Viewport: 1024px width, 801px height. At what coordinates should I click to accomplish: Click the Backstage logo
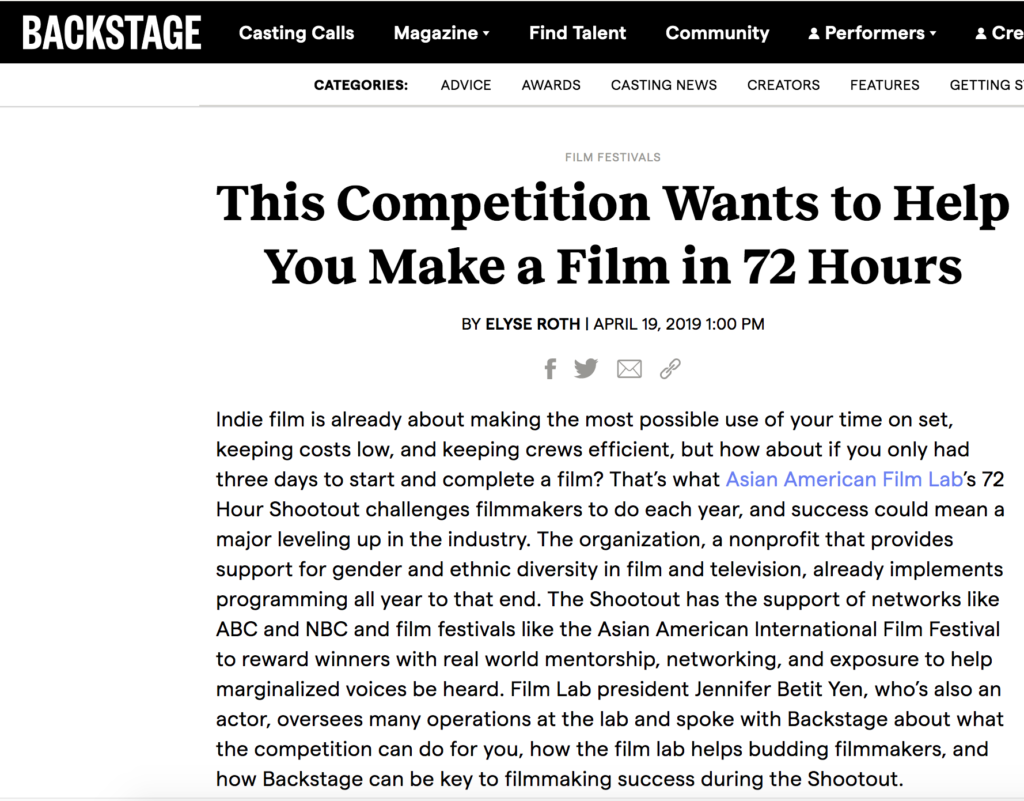tap(112, 33)
